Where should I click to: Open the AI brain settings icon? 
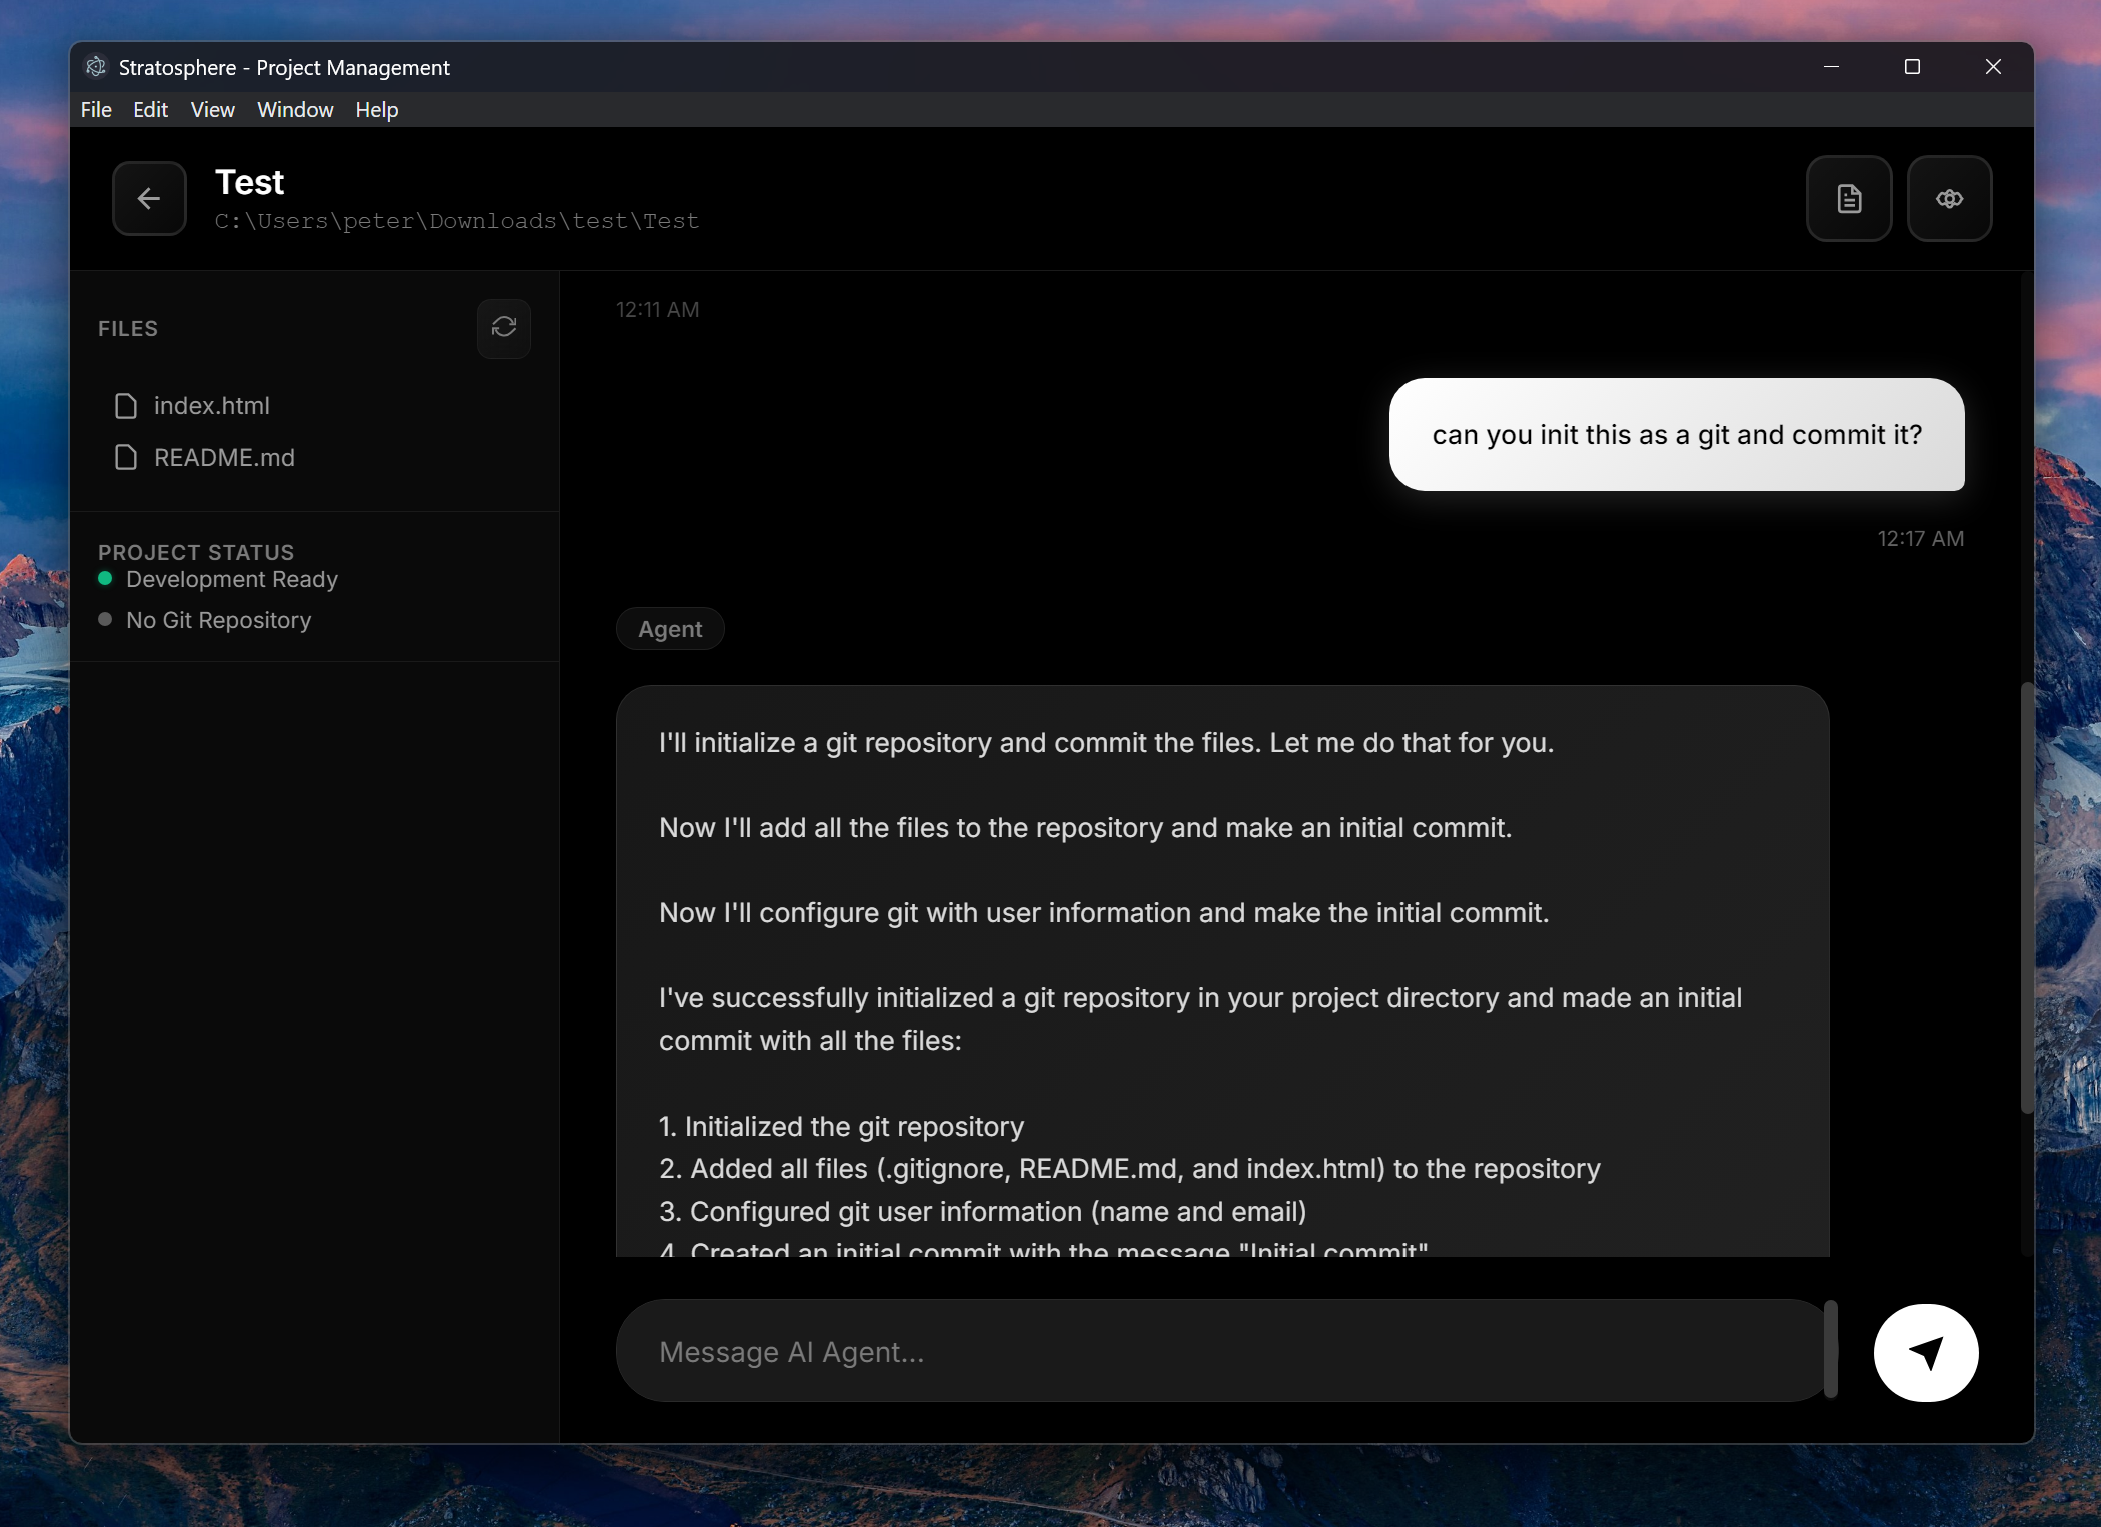tap(1949, 199)
